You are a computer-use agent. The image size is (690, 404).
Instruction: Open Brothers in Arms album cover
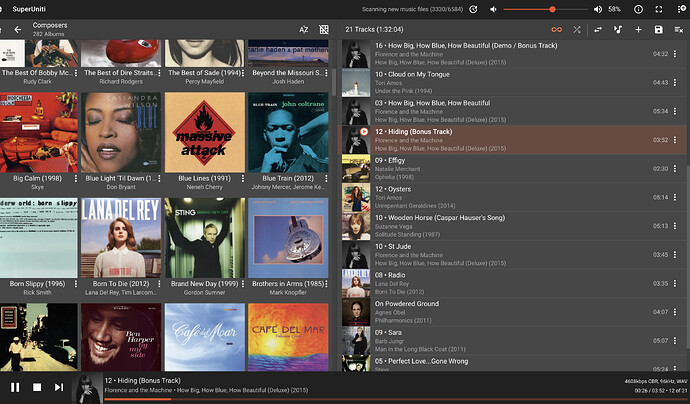click(x=288, y=238)
